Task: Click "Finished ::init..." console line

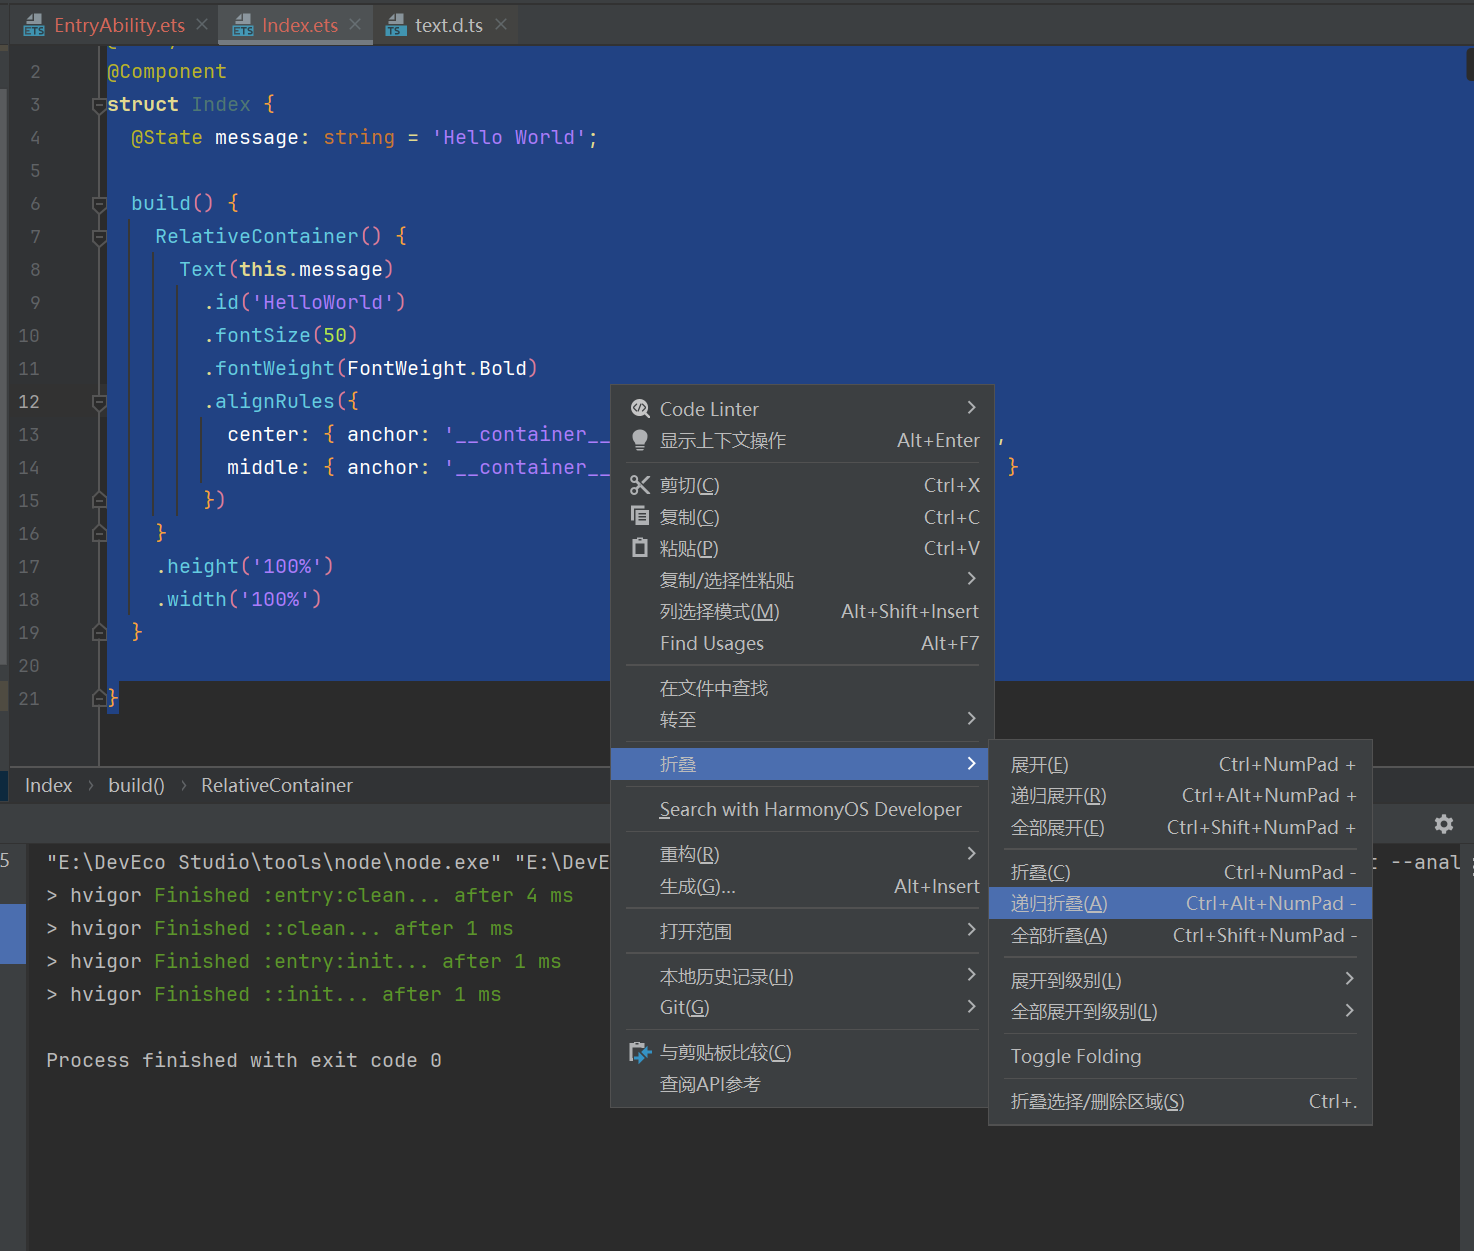Action: [x=274, y=994]
